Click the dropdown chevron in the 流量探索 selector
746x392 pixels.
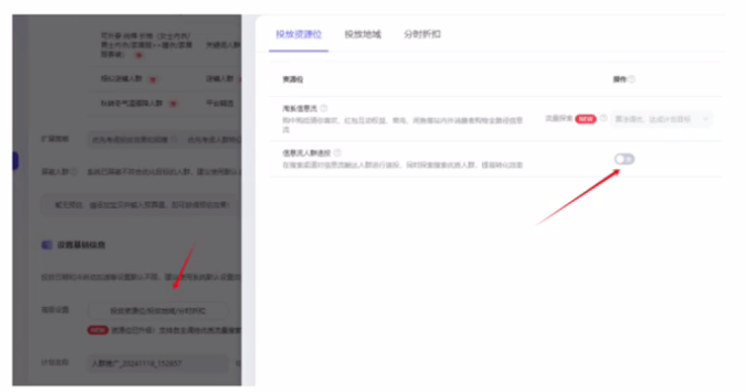tap(706, 119)
